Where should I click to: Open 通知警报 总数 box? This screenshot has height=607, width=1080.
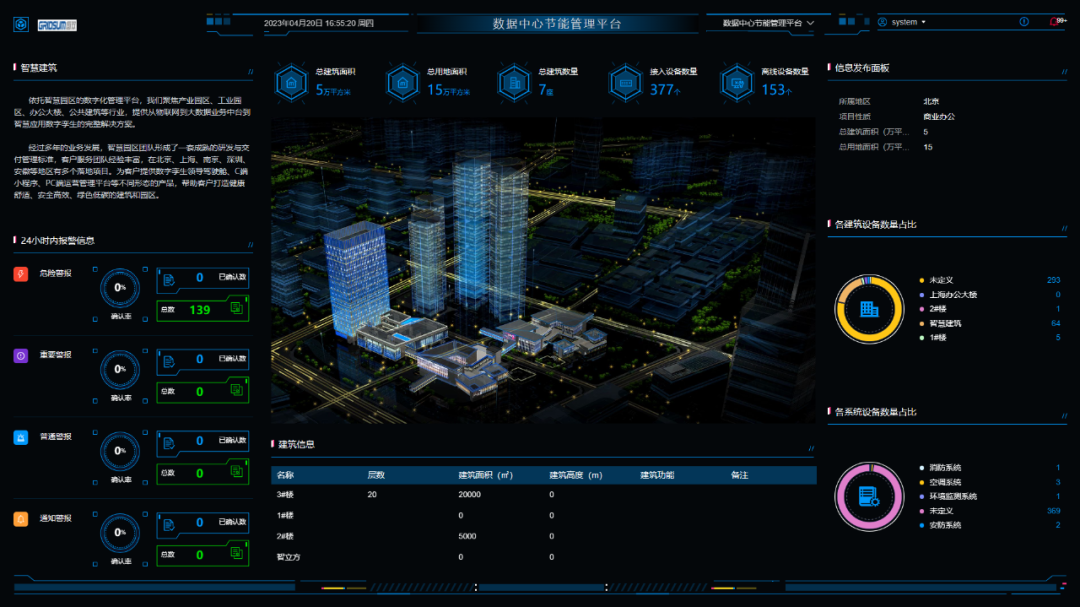click(x=202, y=554)
